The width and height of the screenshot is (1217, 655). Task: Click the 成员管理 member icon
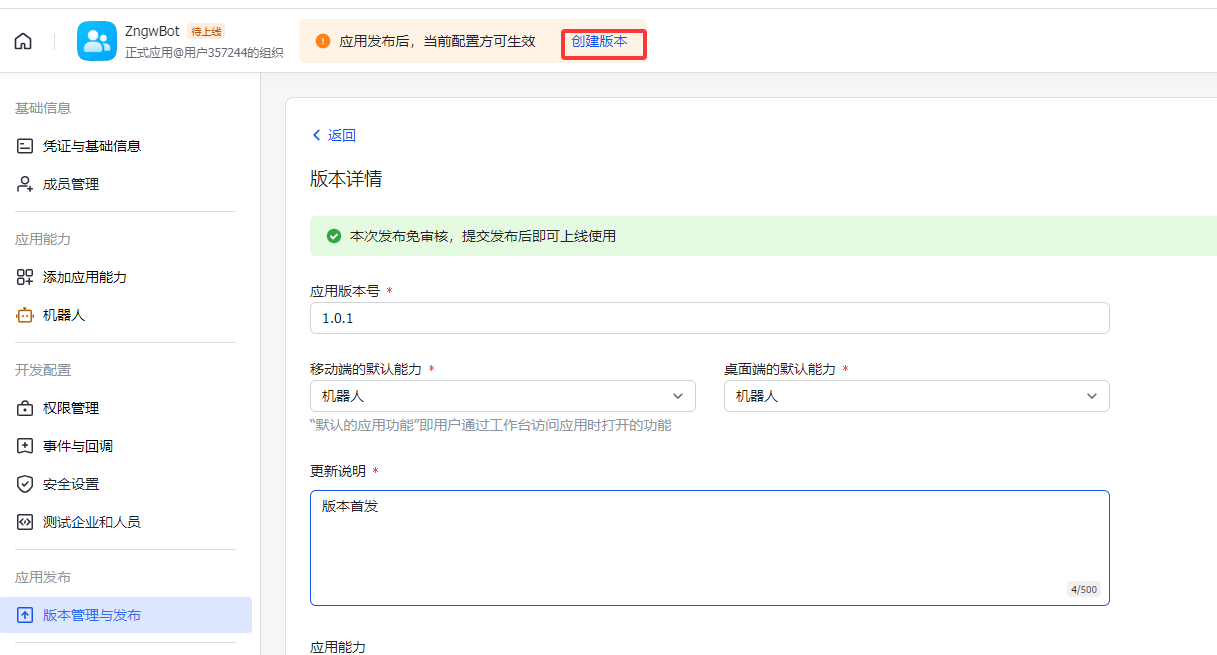(25, 184)
